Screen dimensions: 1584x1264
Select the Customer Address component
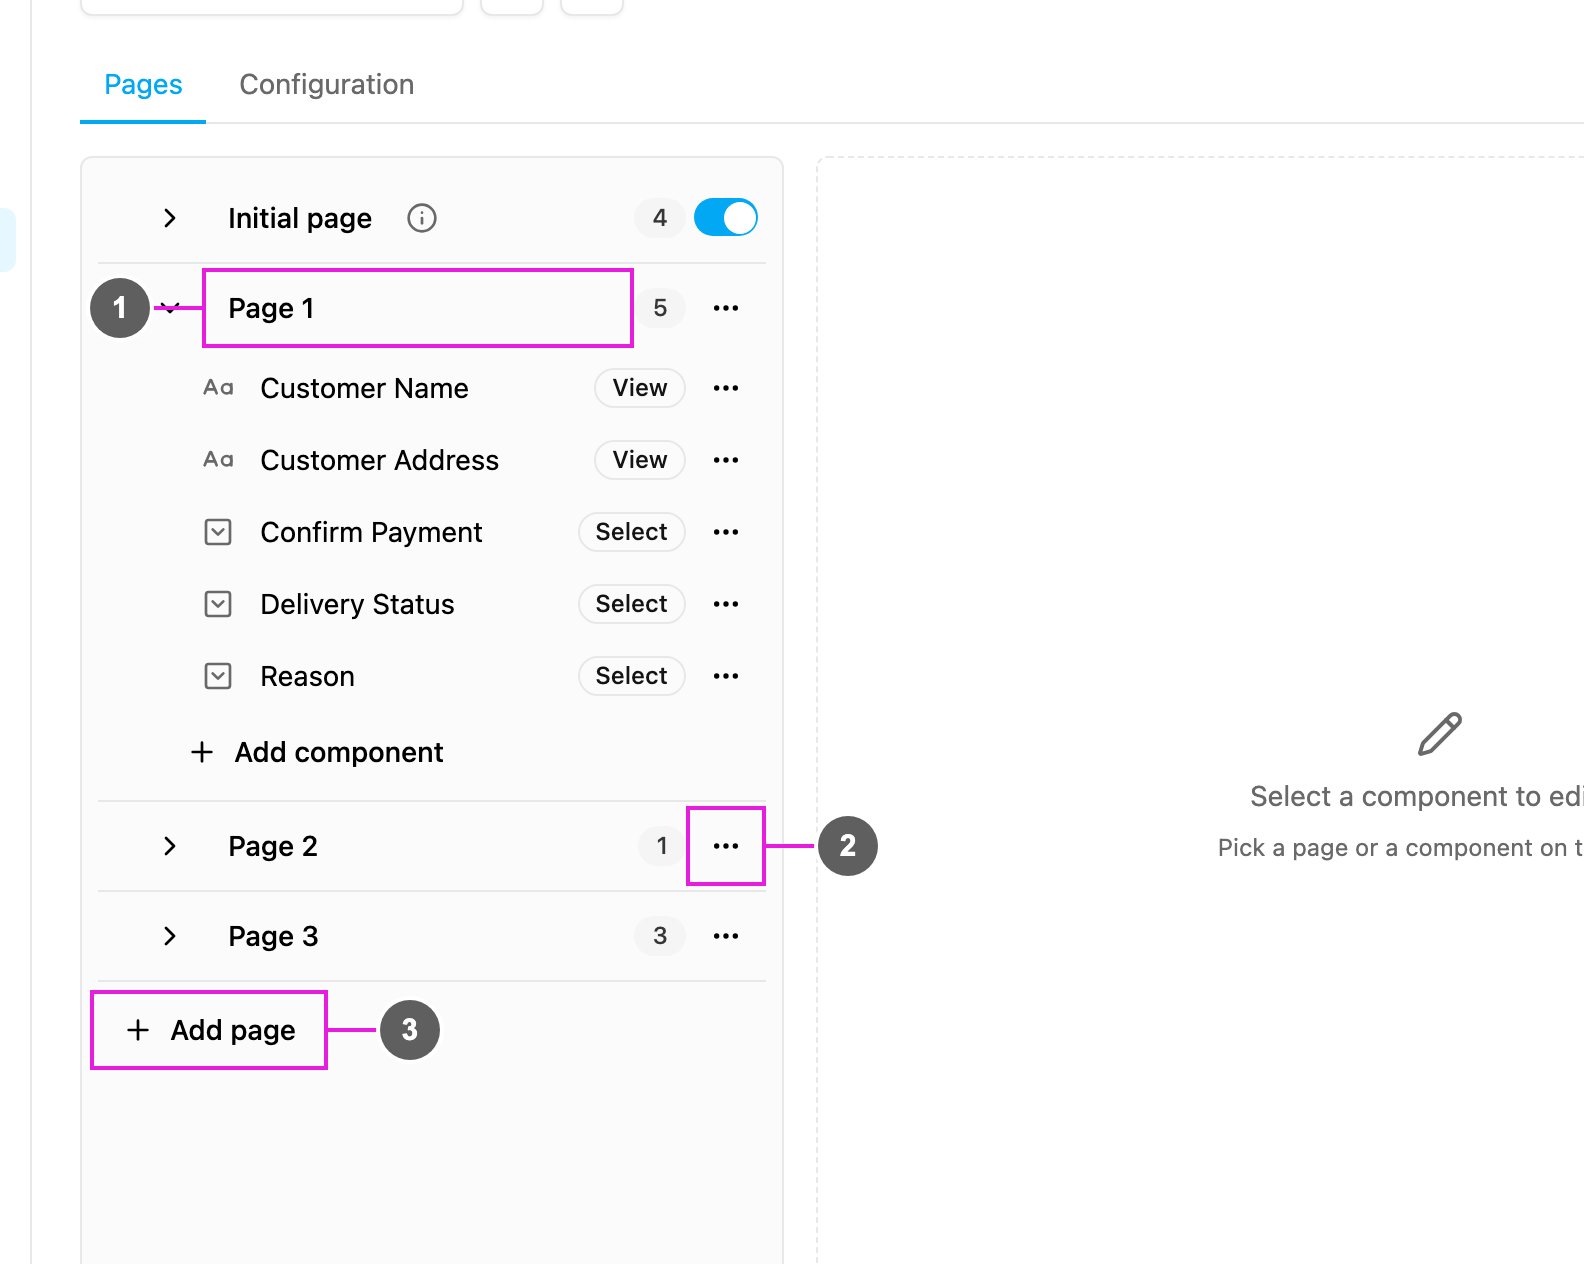tap(380, 460)
